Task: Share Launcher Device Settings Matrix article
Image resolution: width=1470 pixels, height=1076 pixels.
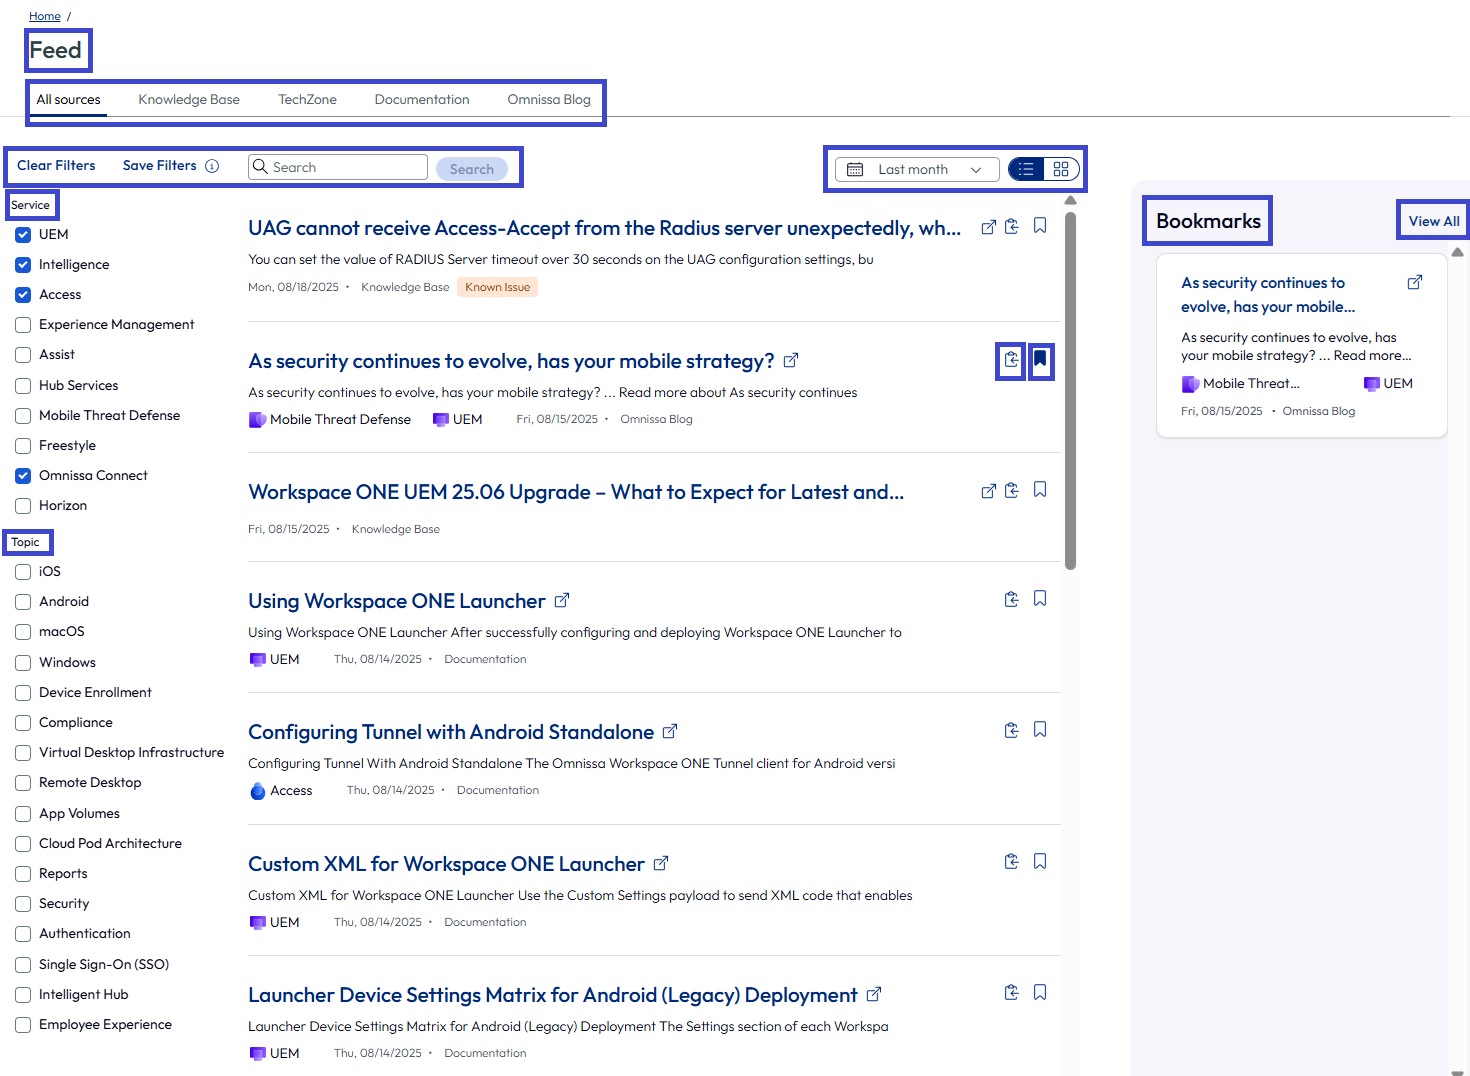Action: tap(1012, 992)
